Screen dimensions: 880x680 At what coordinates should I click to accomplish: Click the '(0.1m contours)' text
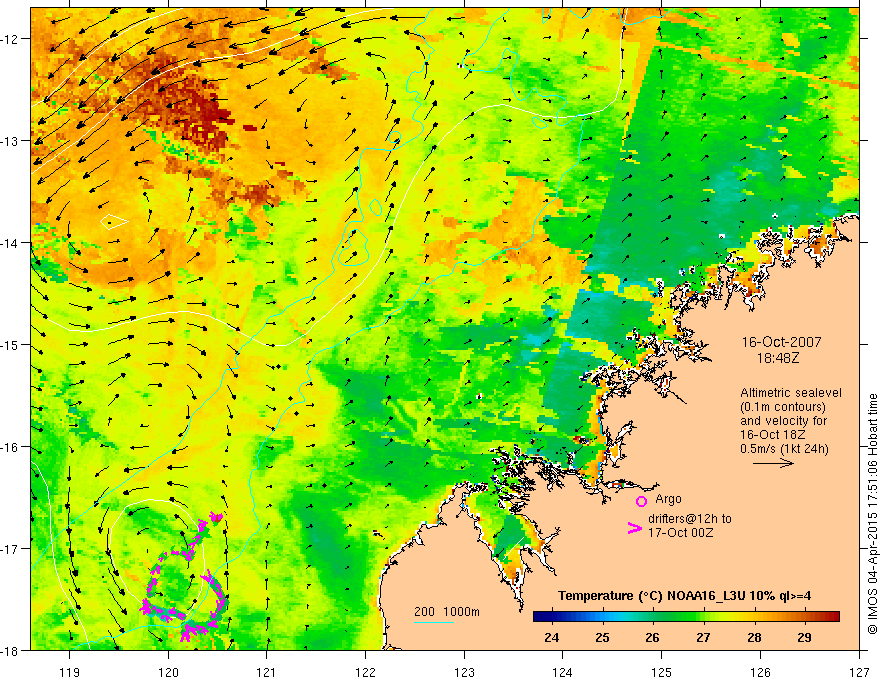[x=783, y=407]
